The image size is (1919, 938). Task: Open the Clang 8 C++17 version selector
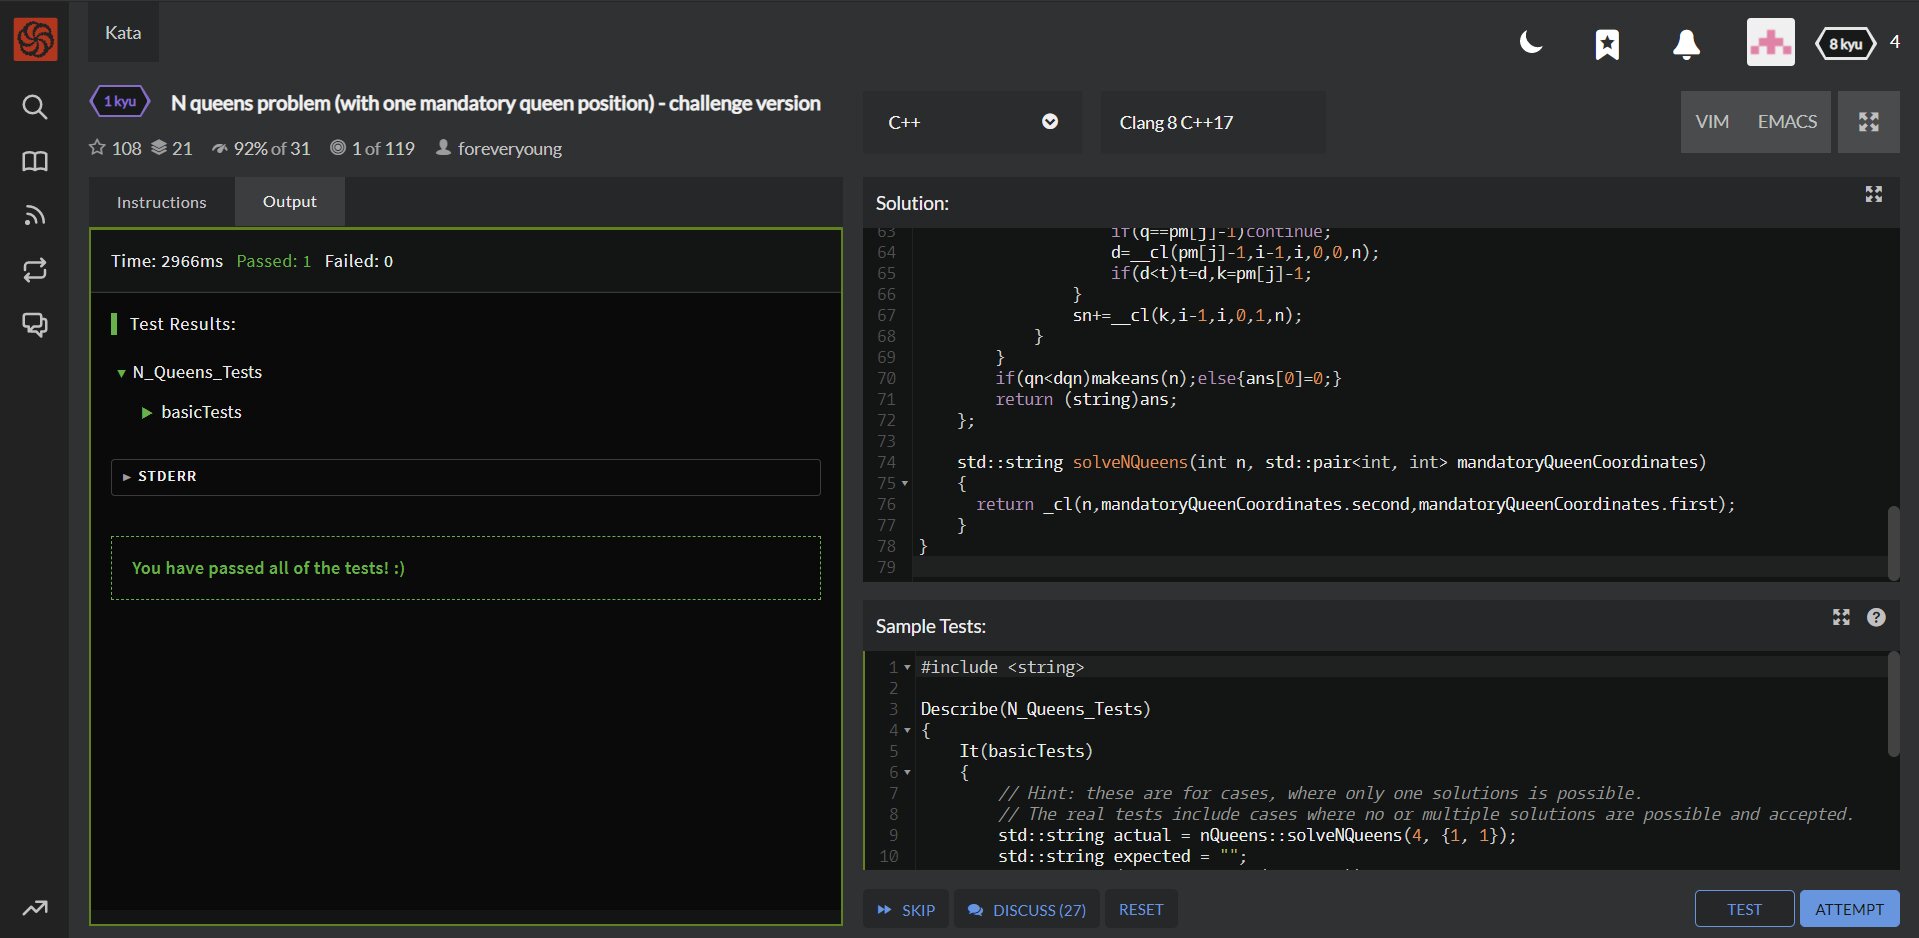coord(1212,122)
